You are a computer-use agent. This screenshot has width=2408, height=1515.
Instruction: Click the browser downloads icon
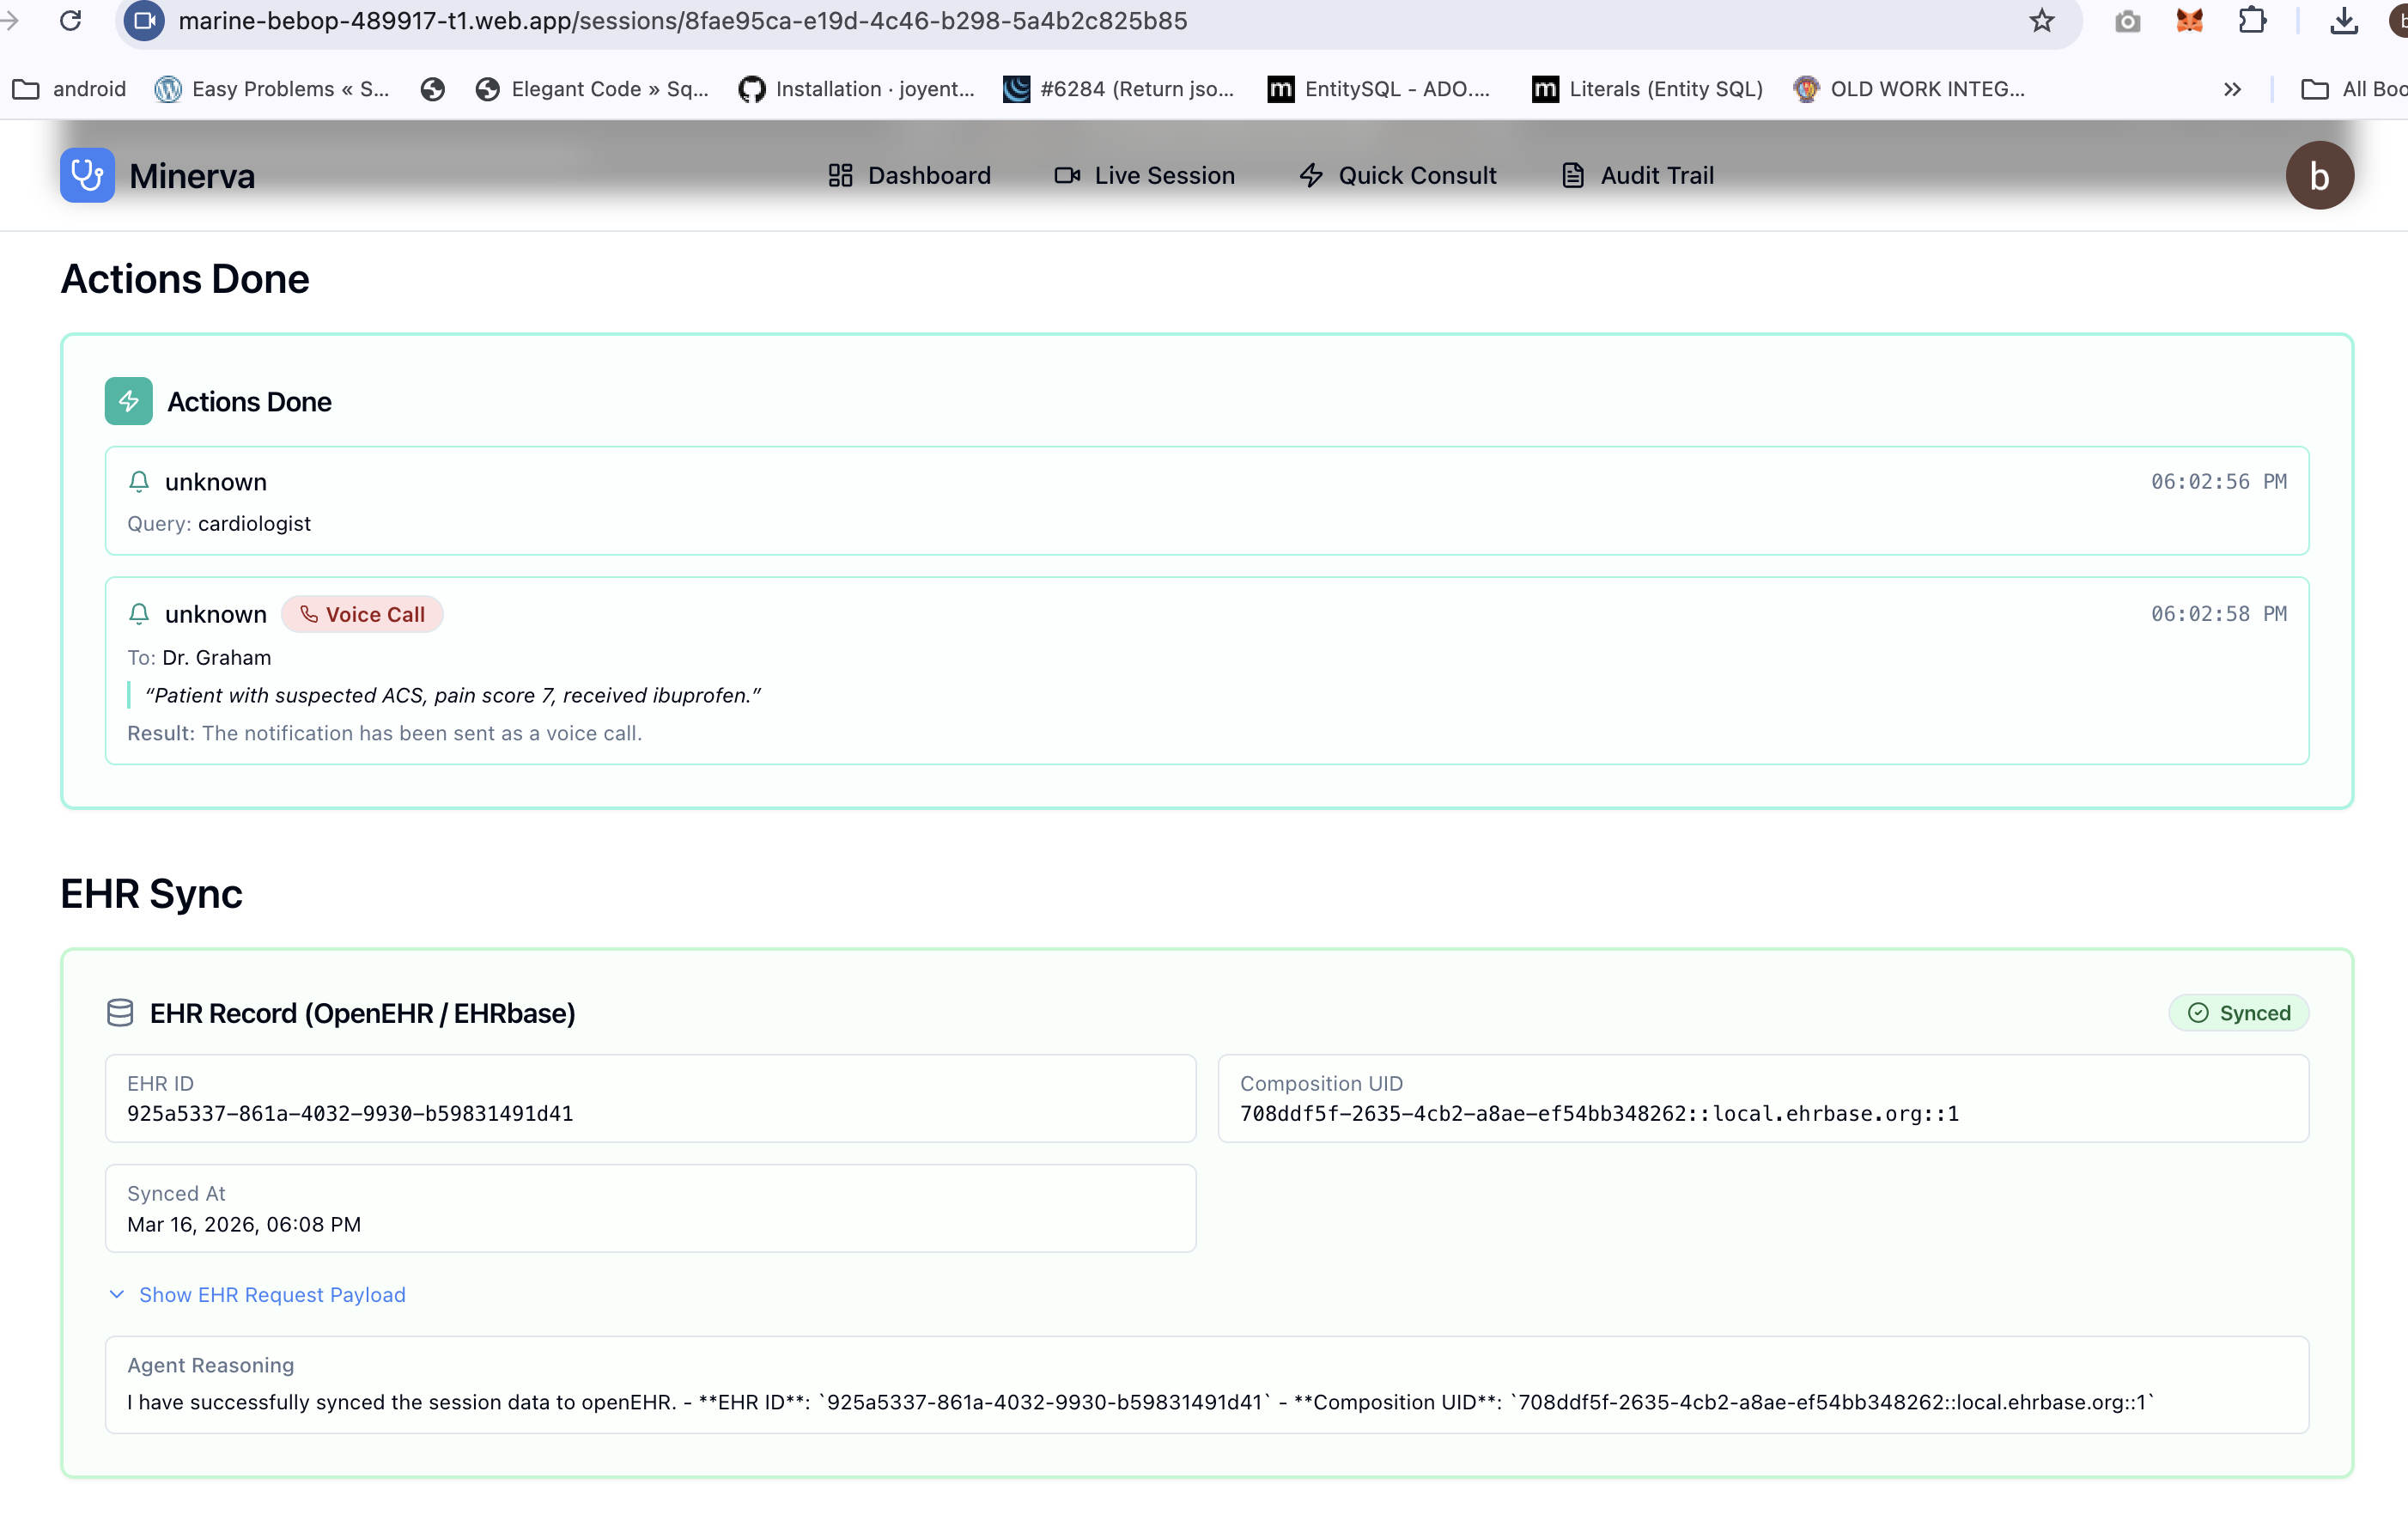click(x=2343, y=21)
